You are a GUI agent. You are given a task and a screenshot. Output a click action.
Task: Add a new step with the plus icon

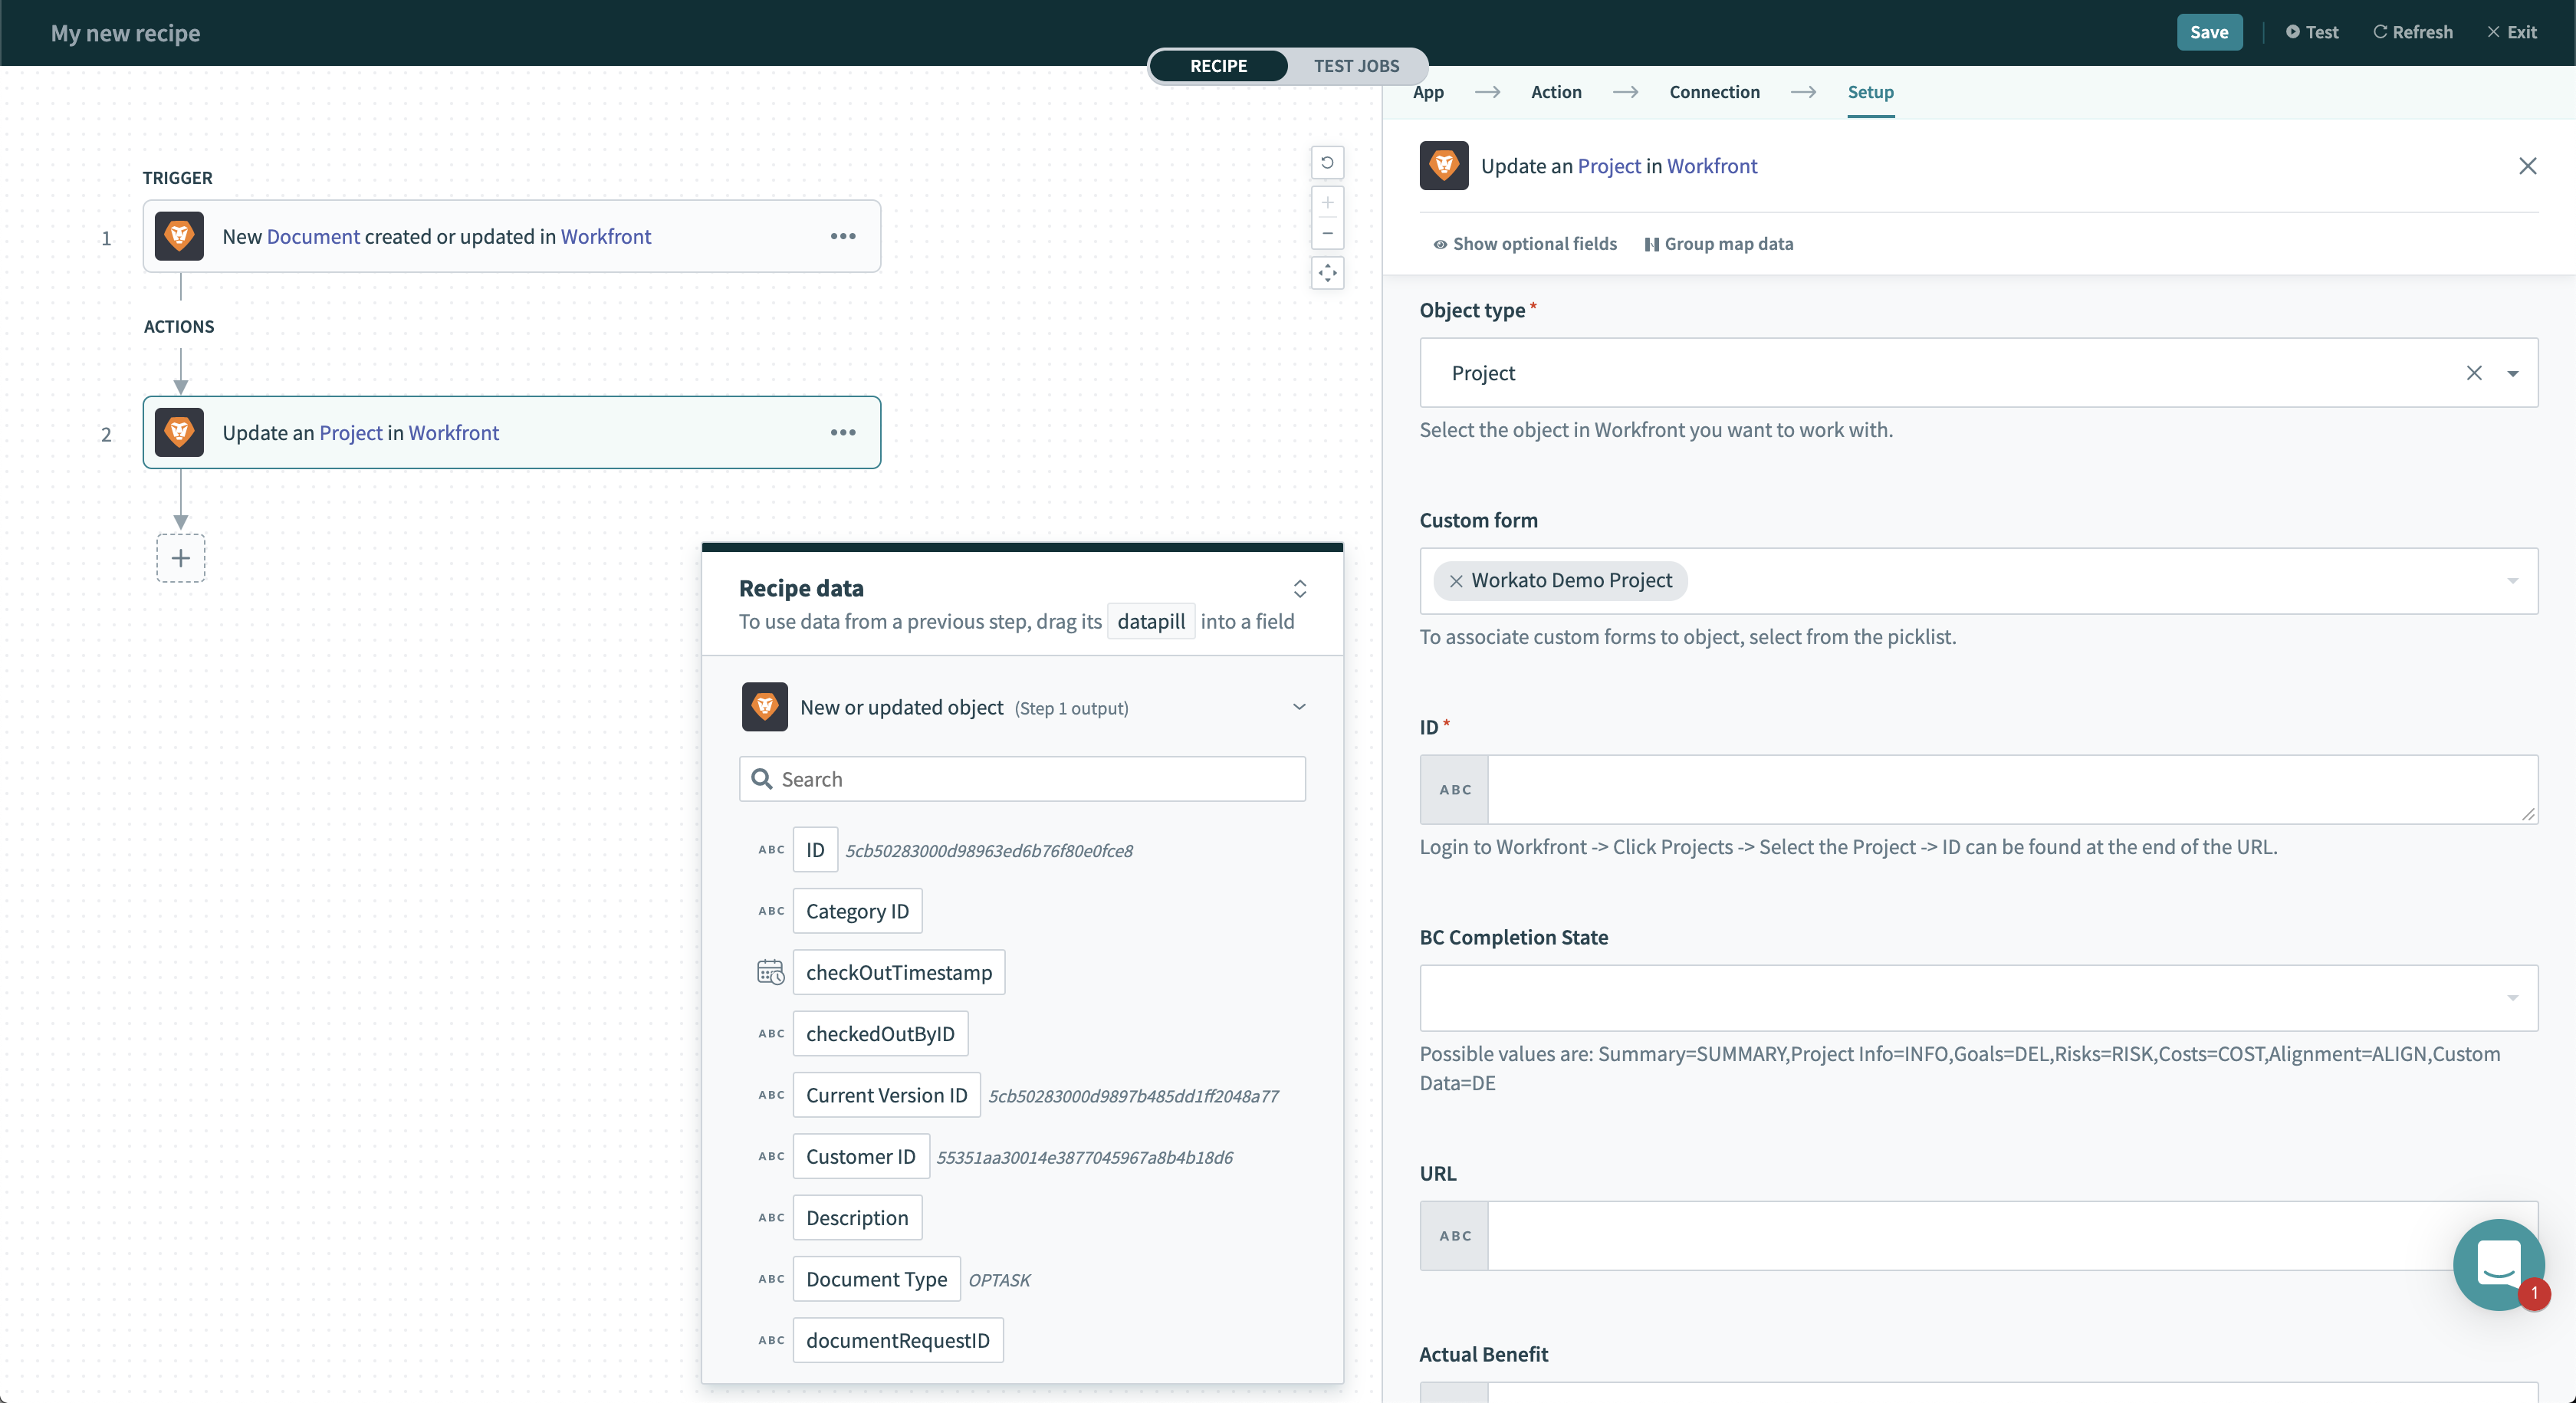click(181, 558)
